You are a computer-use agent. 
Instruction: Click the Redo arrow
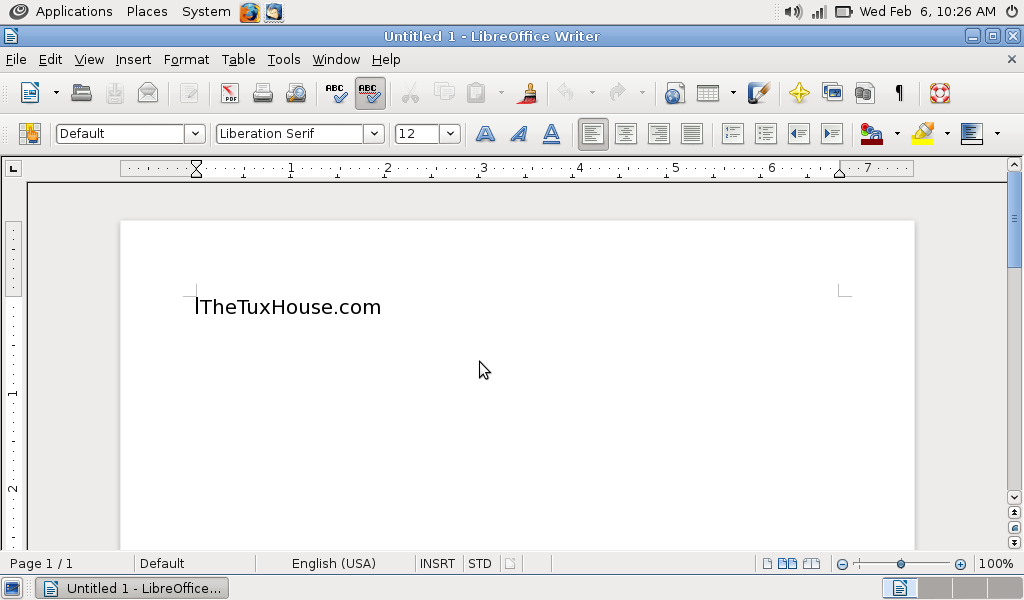tap(617, 93)
